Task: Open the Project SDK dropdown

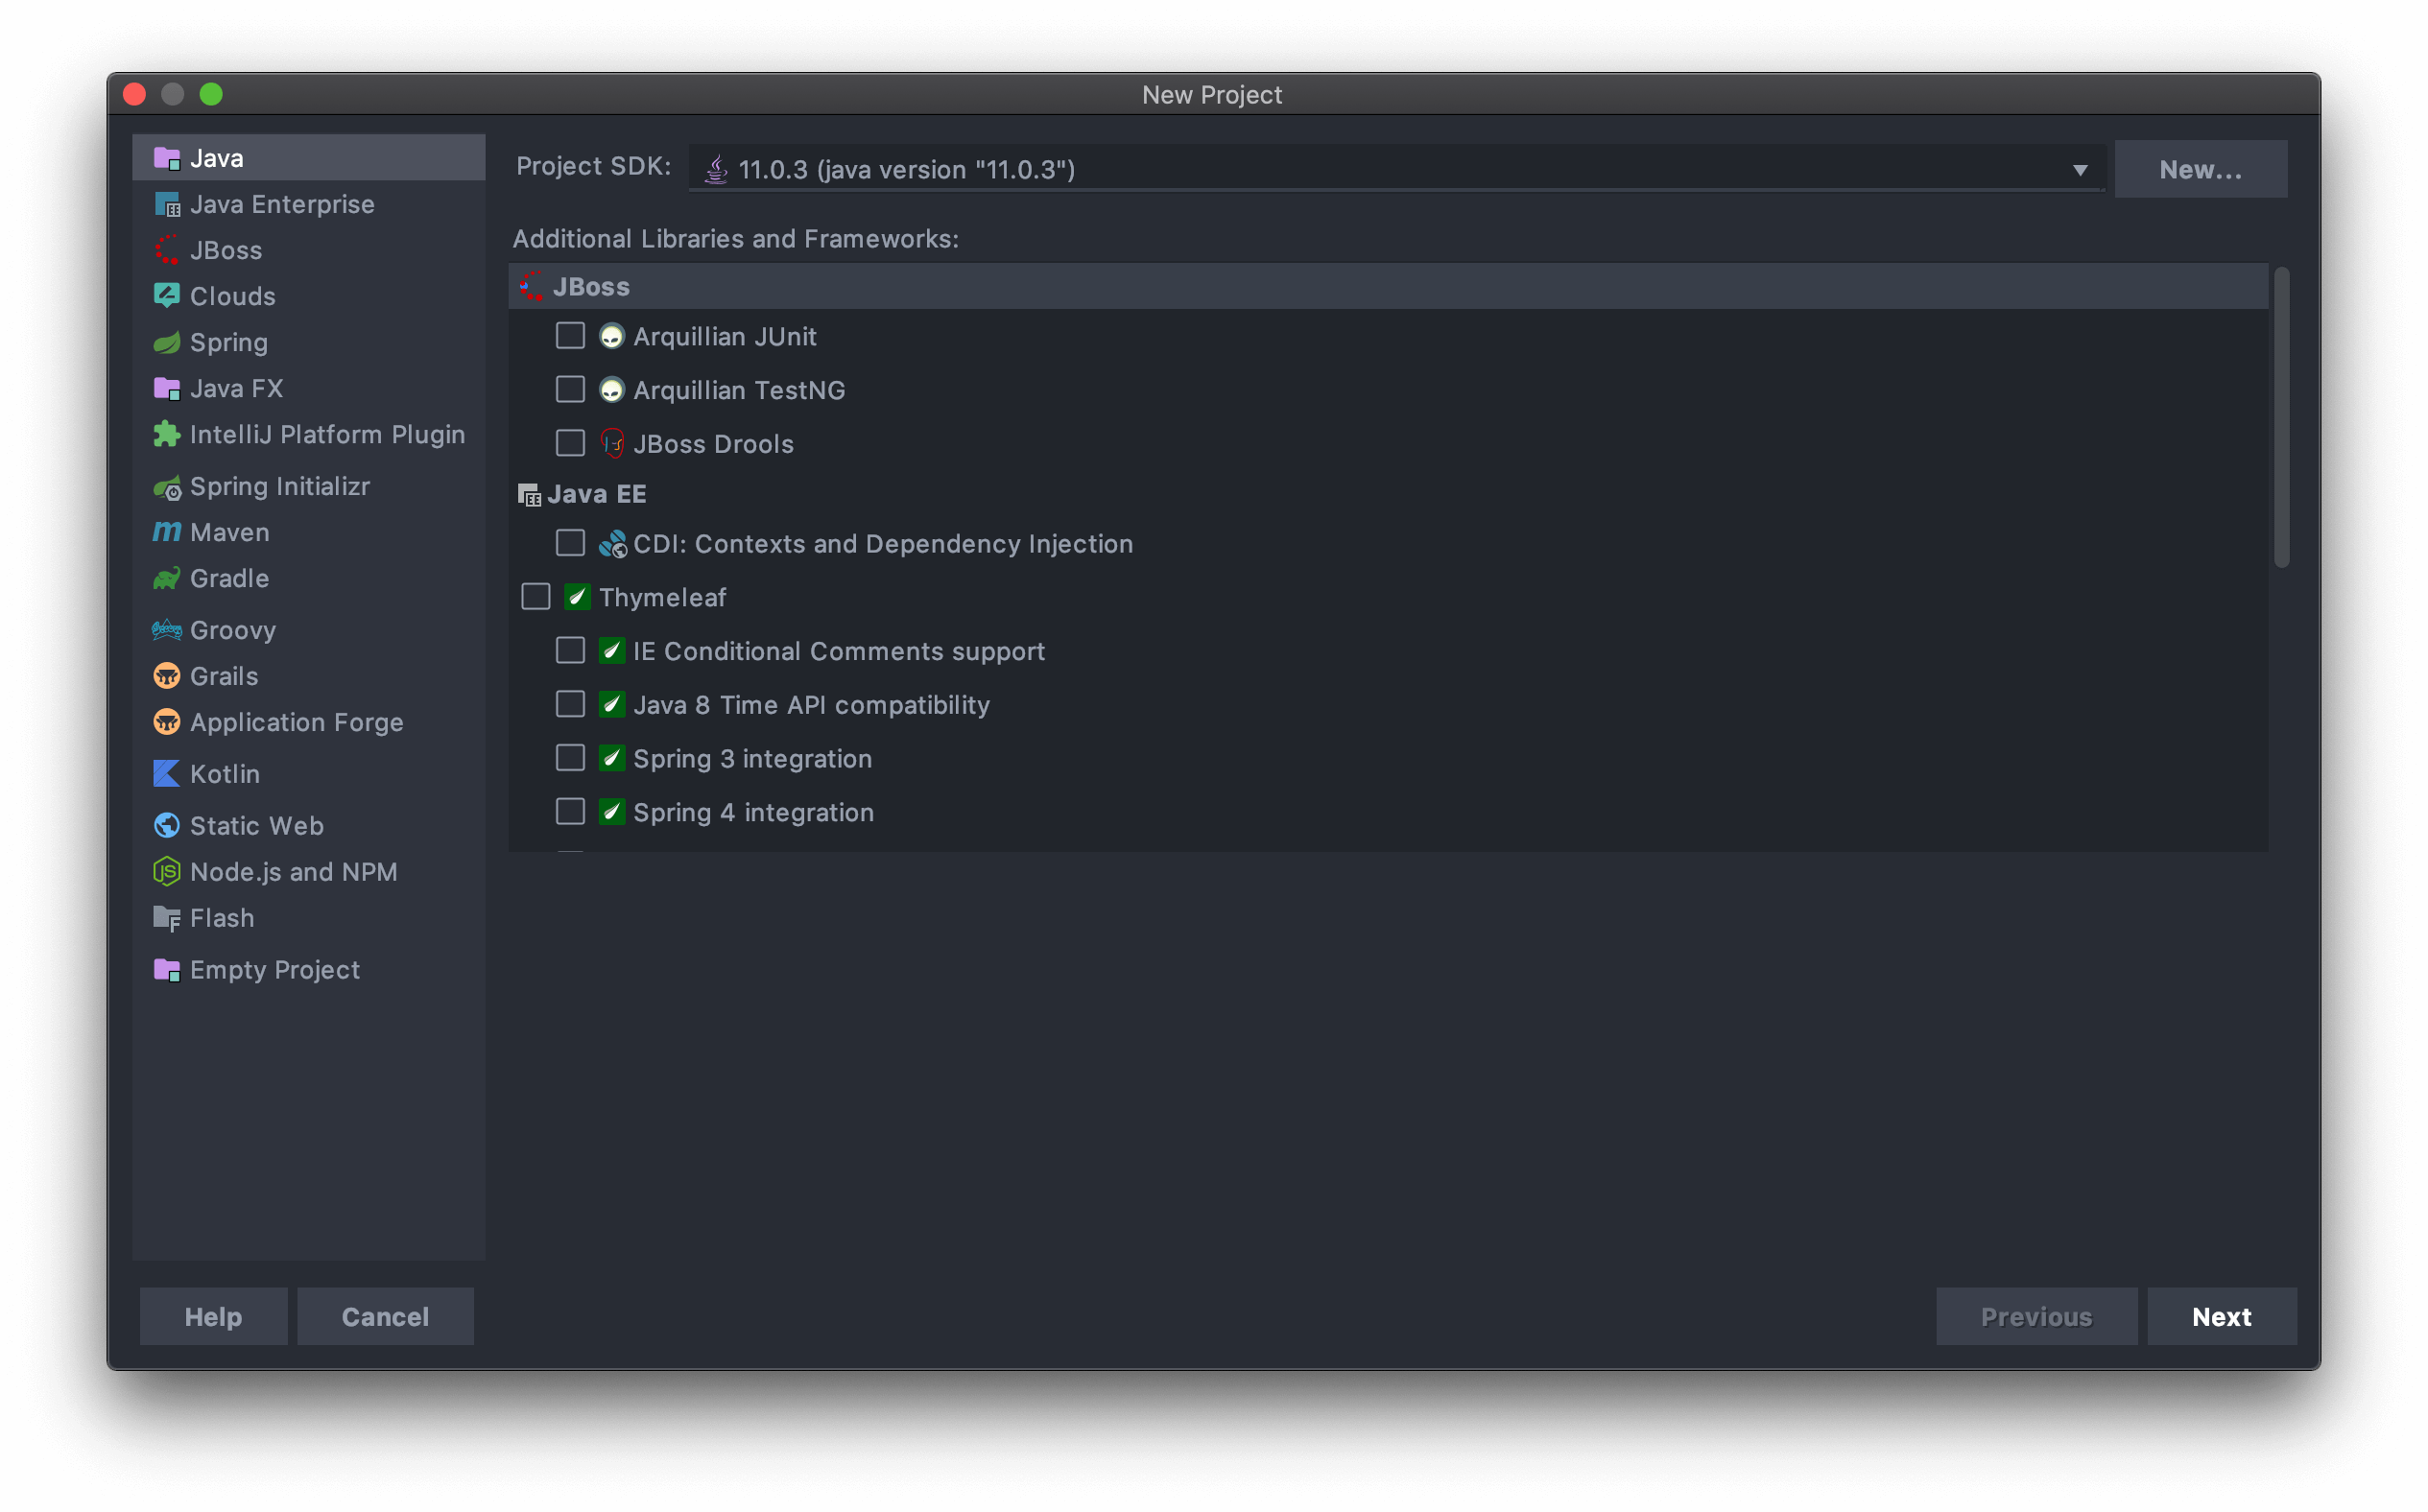Action: tap(1396, 169)
